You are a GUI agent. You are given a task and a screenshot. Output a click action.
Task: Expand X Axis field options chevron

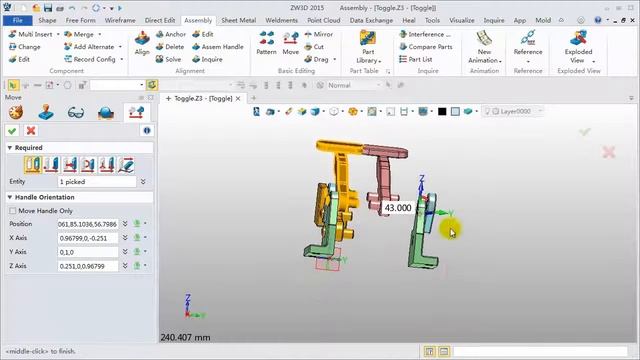pyautogui.click(x=125, y=238)
